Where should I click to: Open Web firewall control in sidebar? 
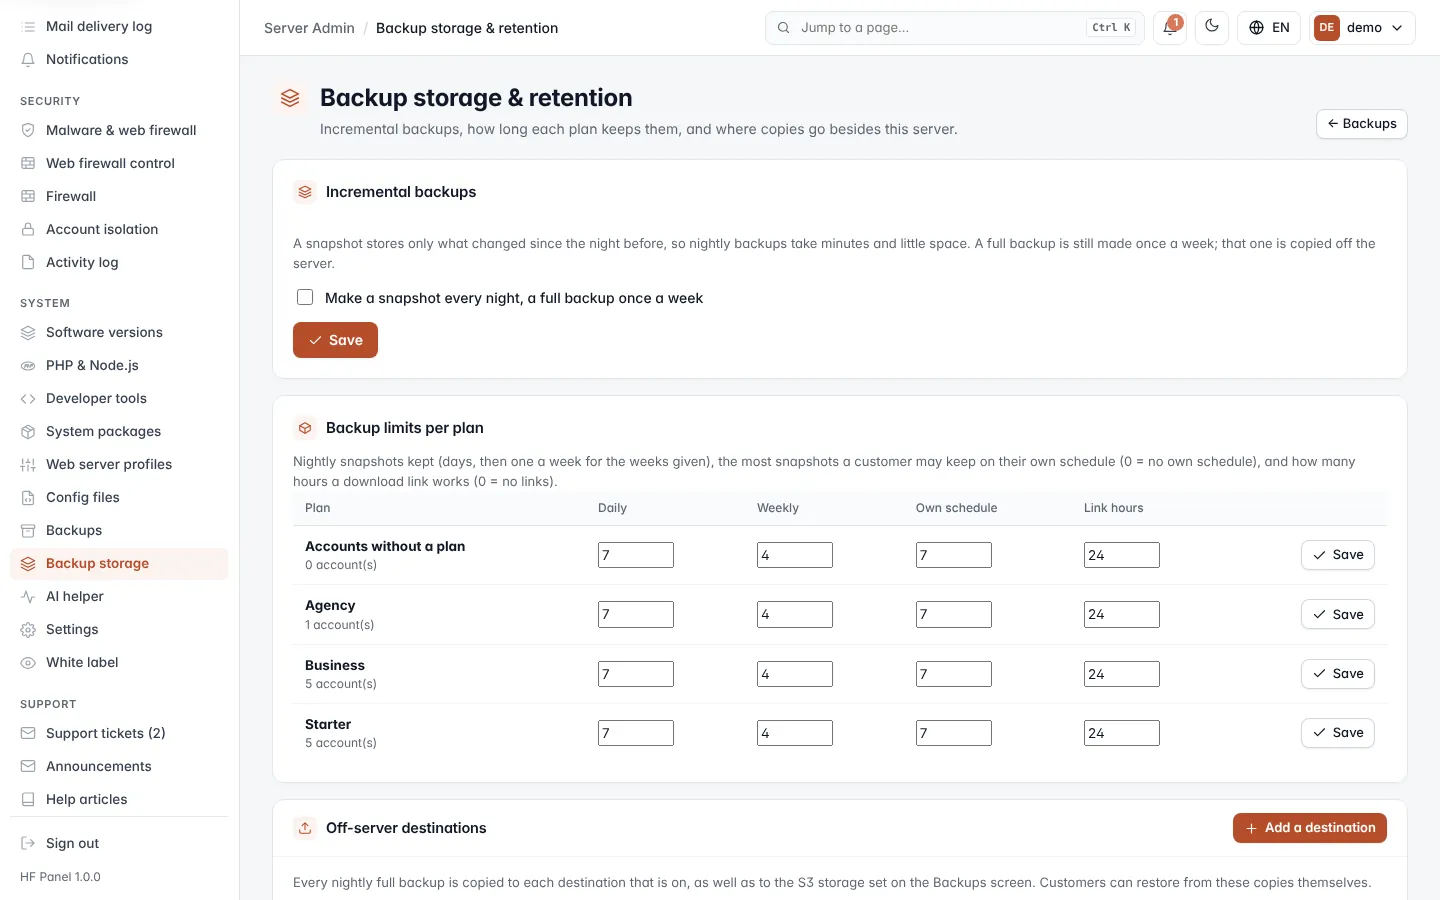pos(119,163)
